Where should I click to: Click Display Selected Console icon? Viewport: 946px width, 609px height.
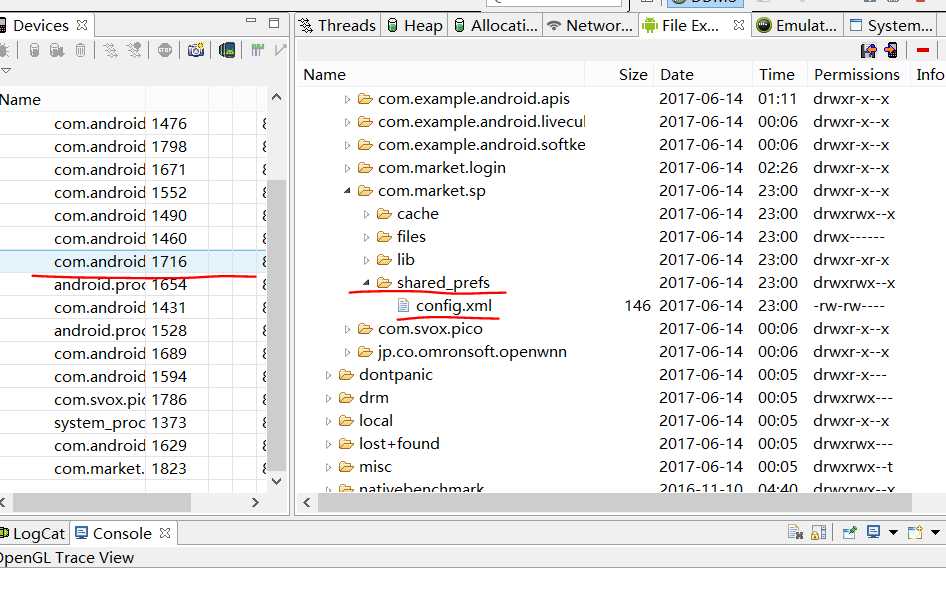(873, 532)
